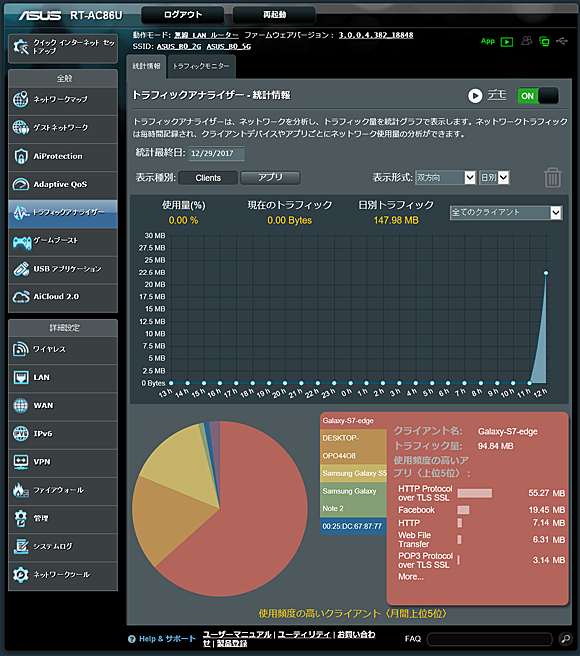Image resolution: width=580 pixels, height=656 pixels.
Task: Open Firewall (ファイアウォール) flame icon
Action: 21,490
